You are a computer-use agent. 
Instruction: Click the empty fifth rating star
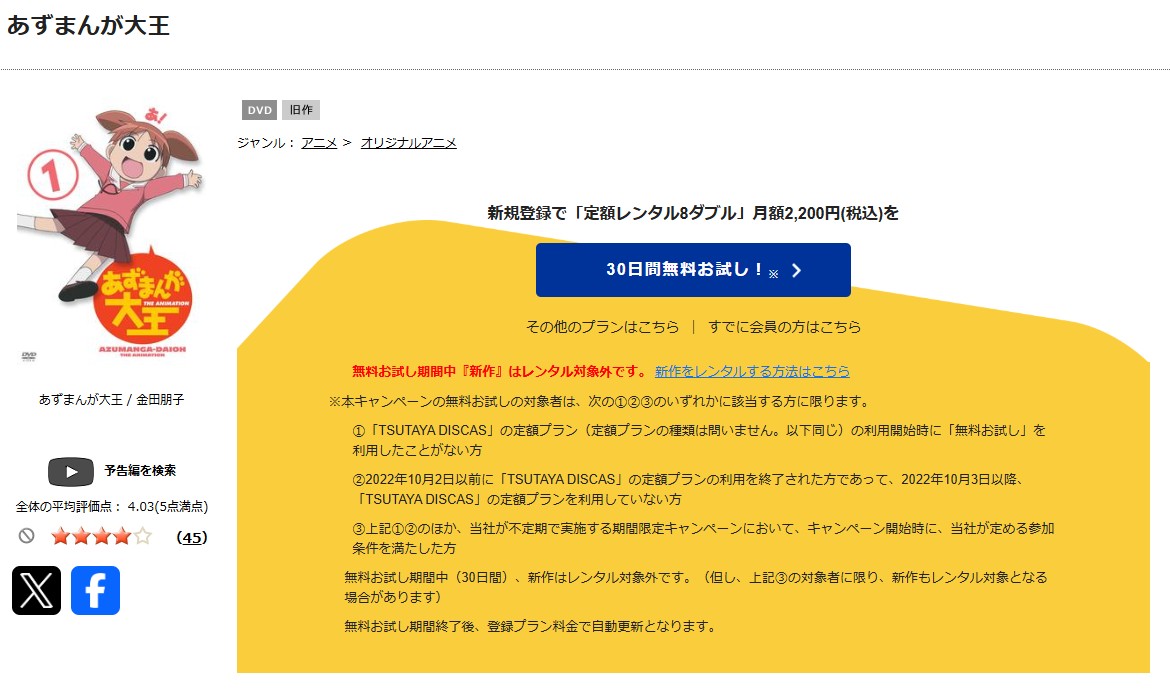(x=142, y=537)
